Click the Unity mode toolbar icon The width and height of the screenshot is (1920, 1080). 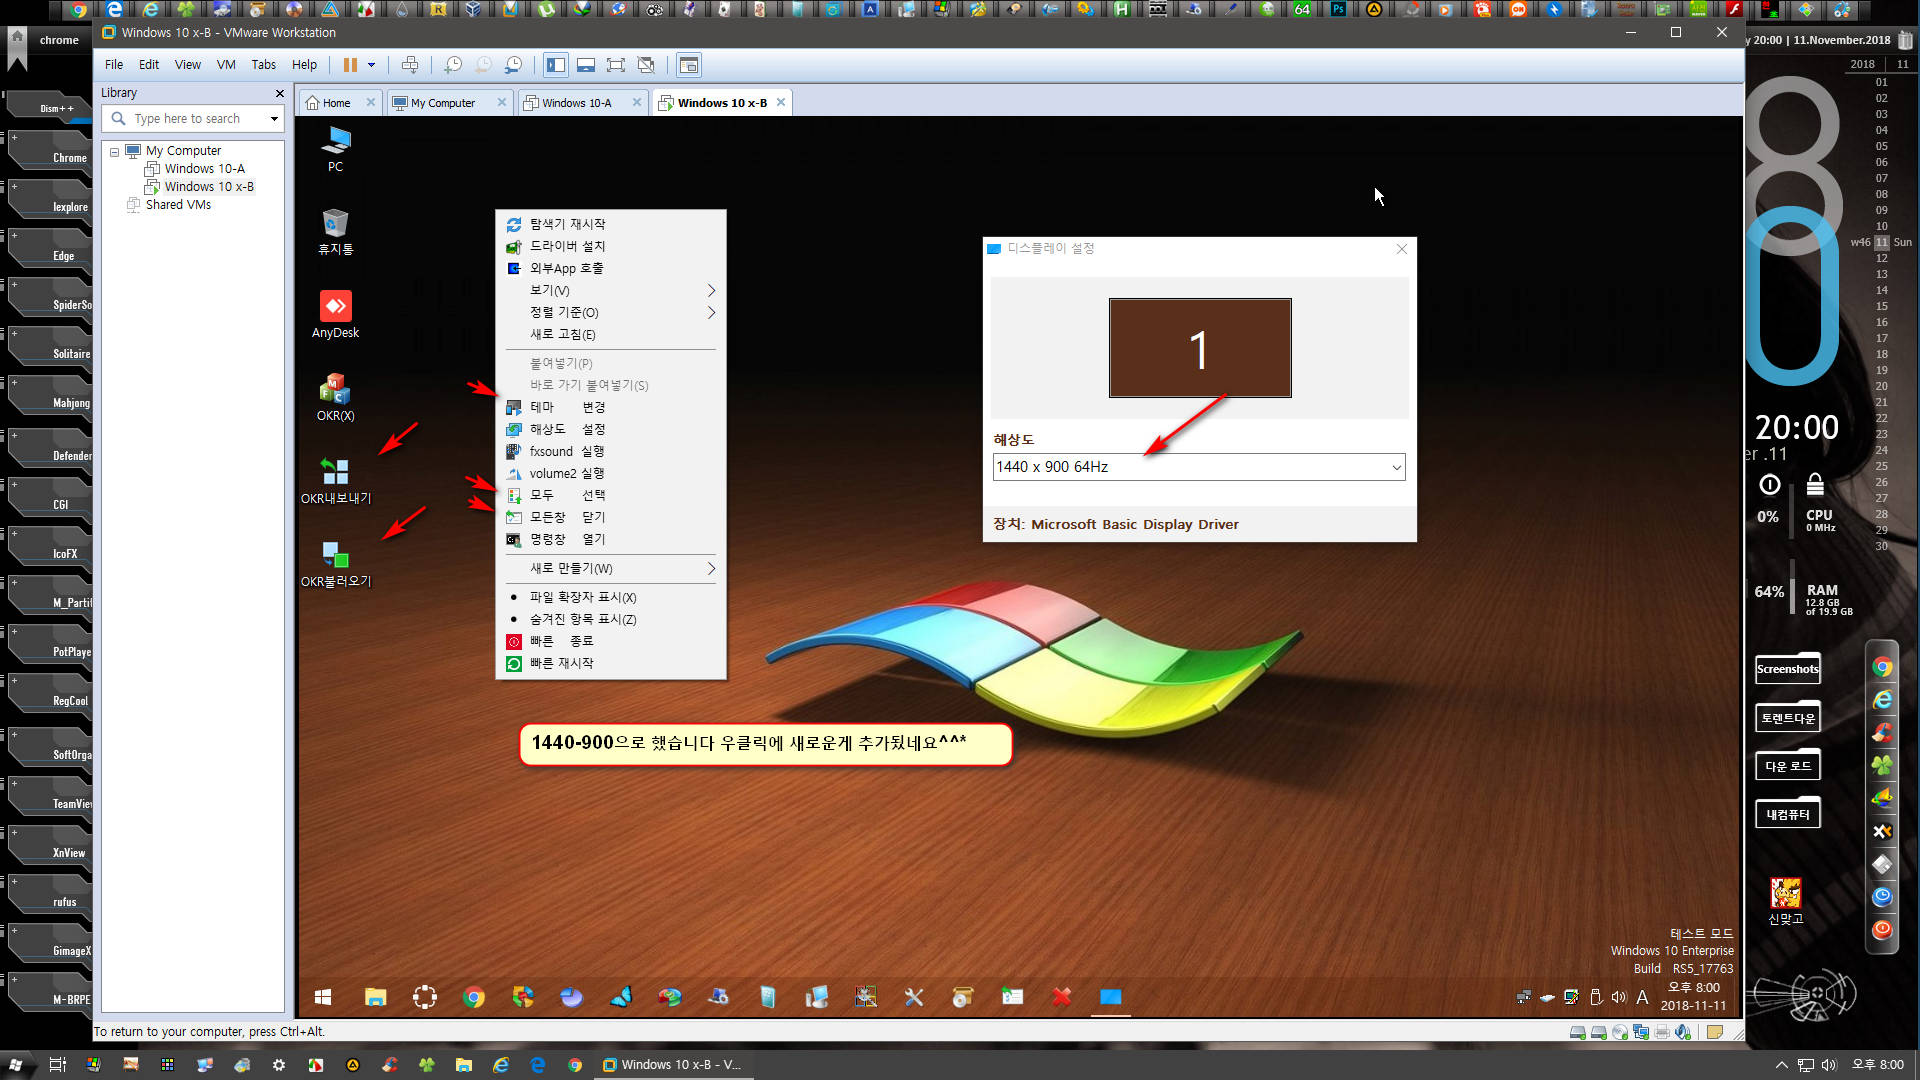coord(646,65)
